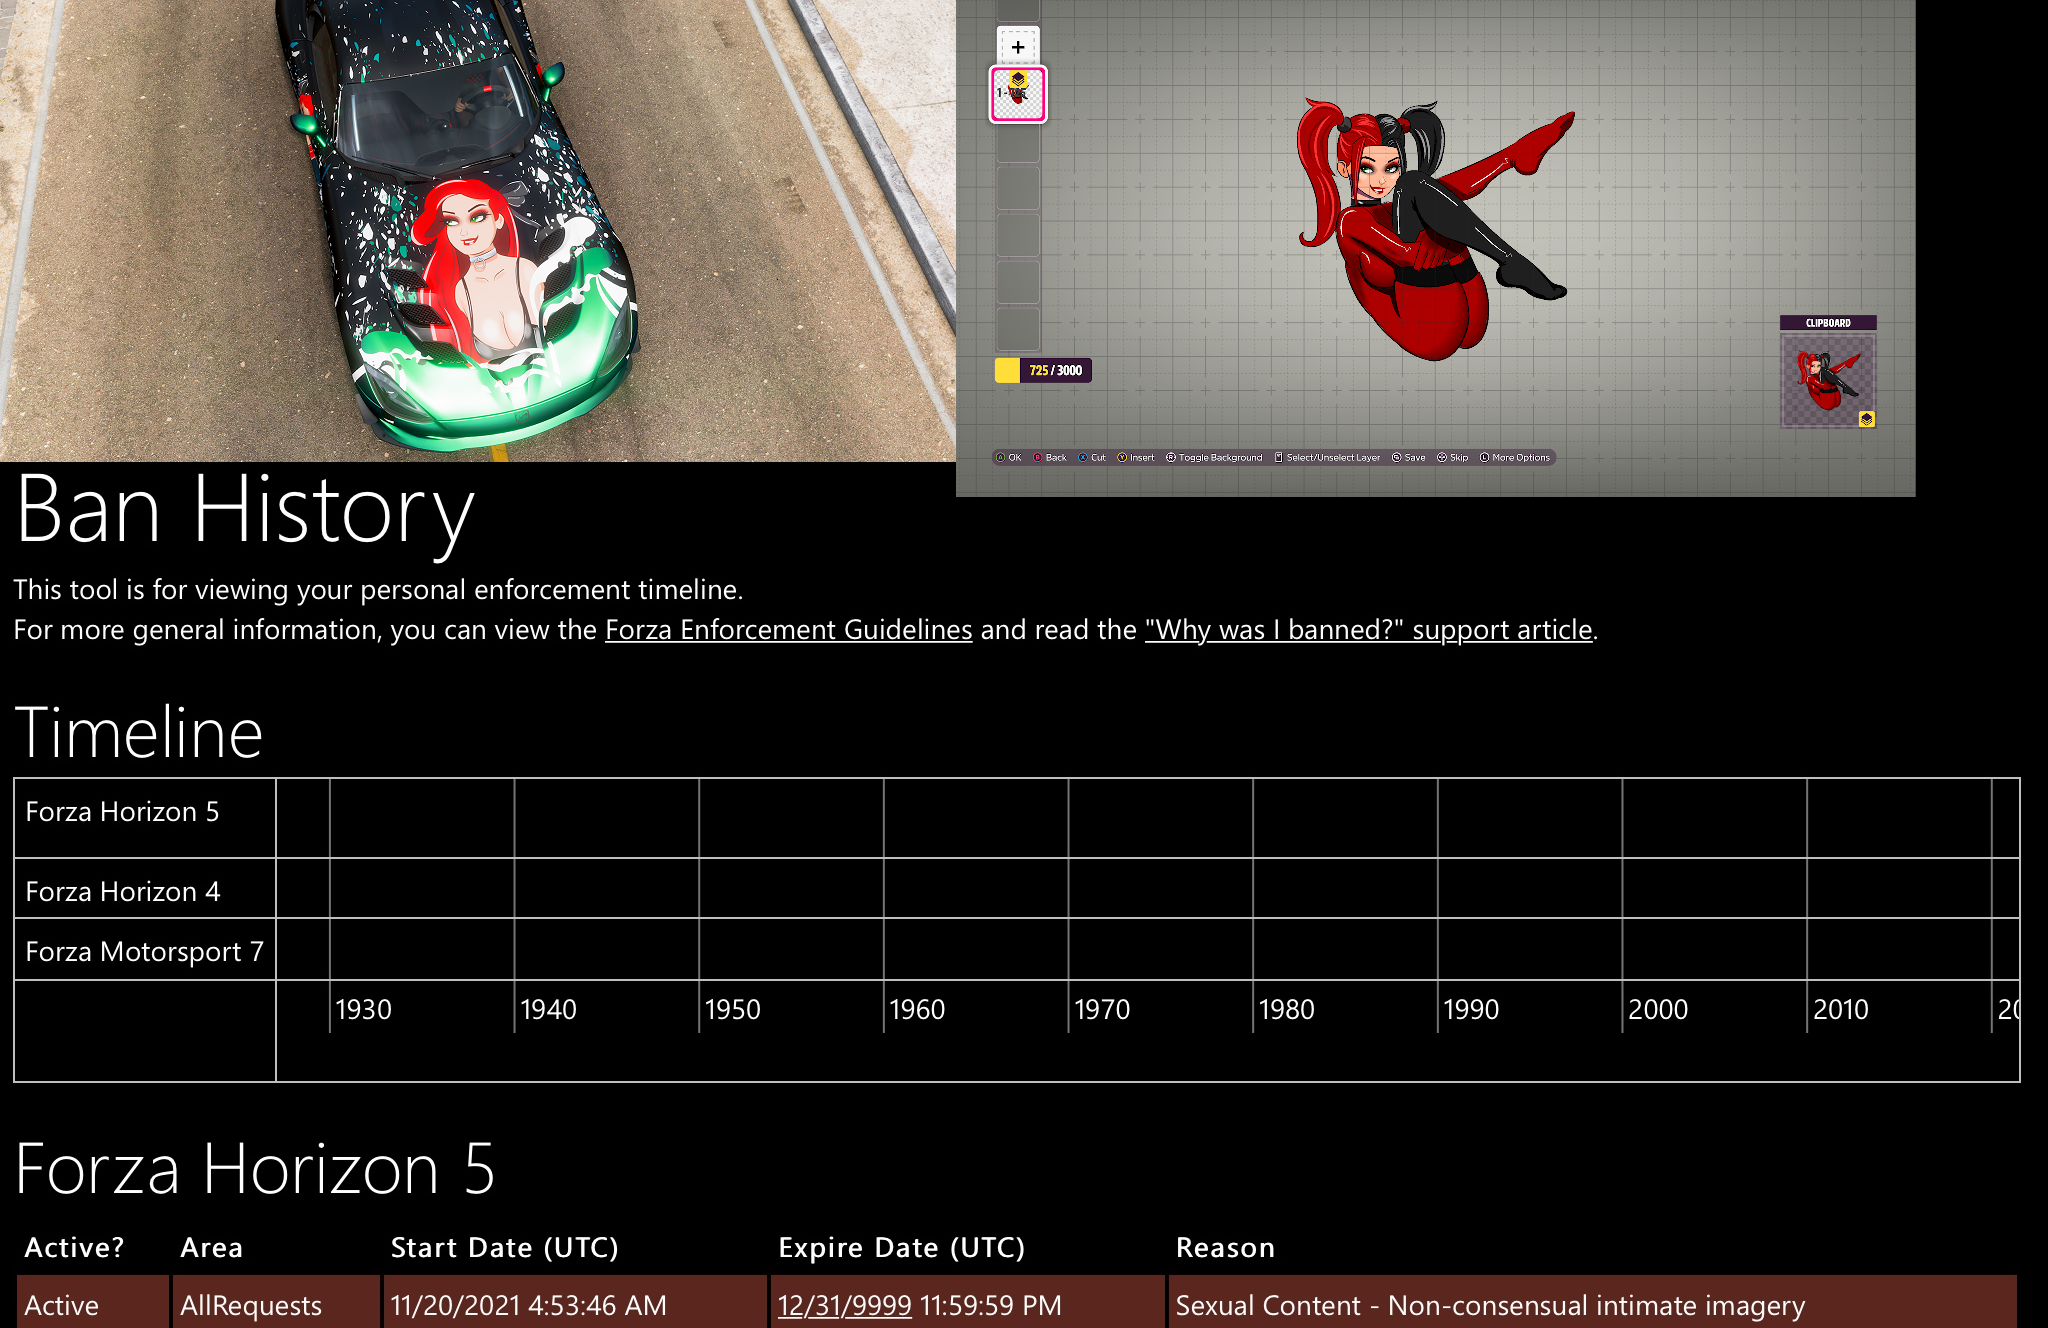Click the red Back button icon
Image resolution: width=2048 pixels, height=1328 pixels.
1038,457
